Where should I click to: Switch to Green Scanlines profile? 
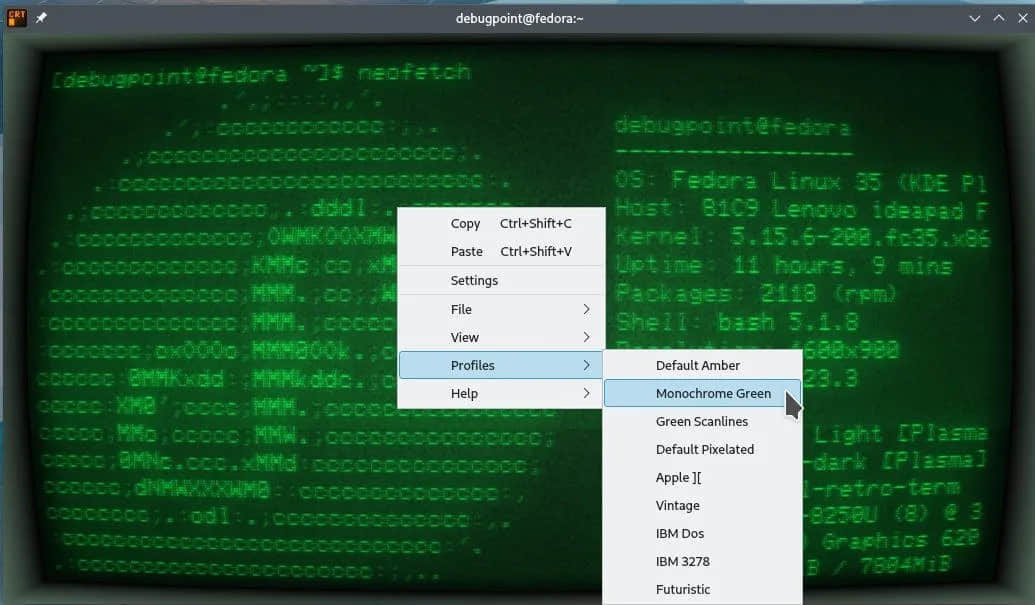701,422
